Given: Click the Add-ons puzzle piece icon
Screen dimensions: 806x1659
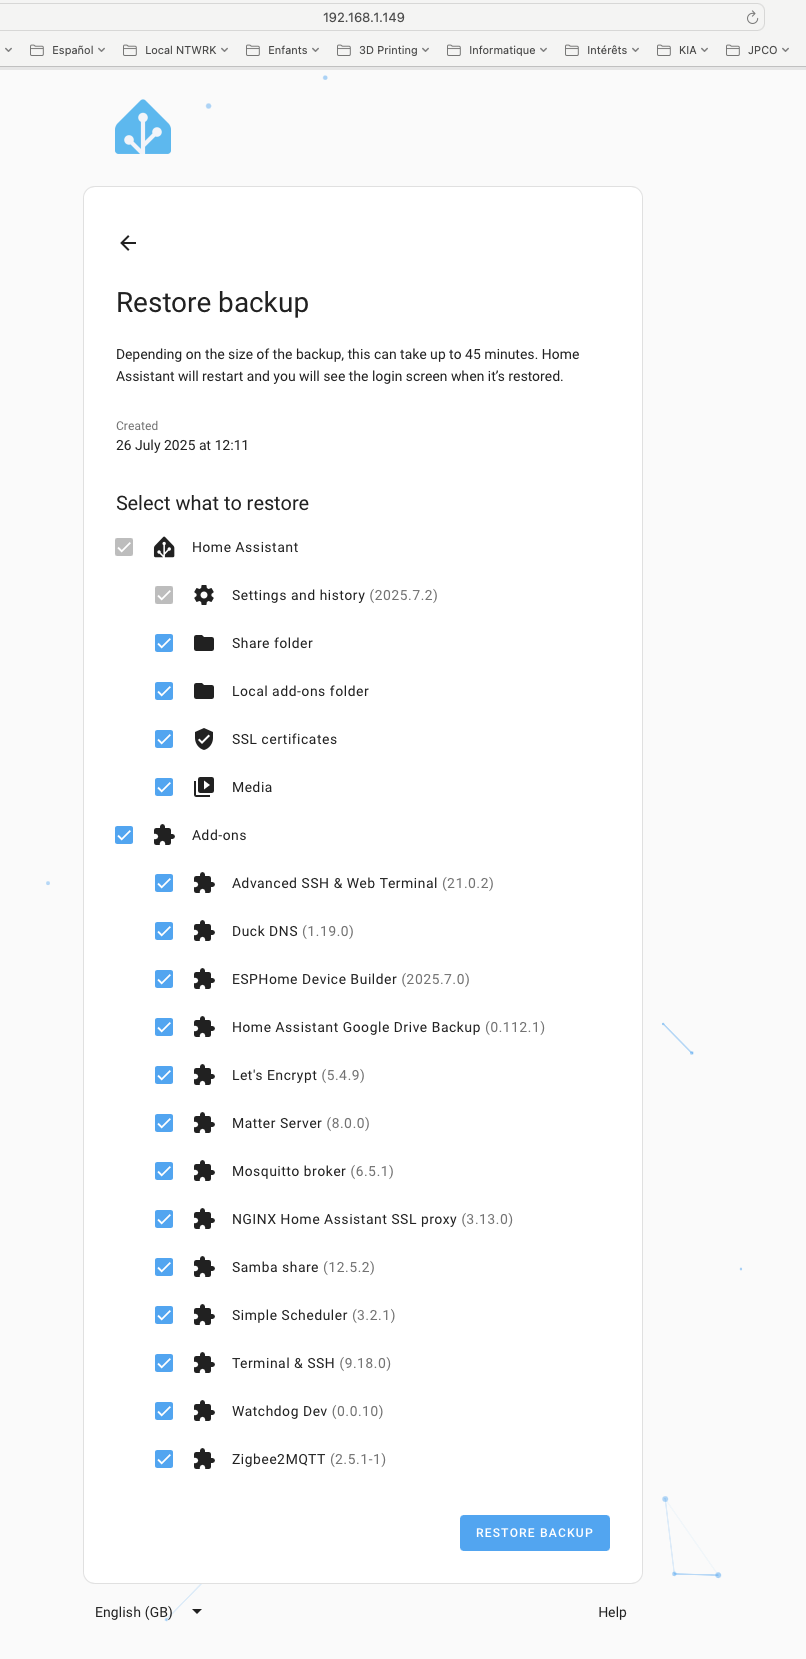Looking at the screenshot, I should click(x=164, y=835).
